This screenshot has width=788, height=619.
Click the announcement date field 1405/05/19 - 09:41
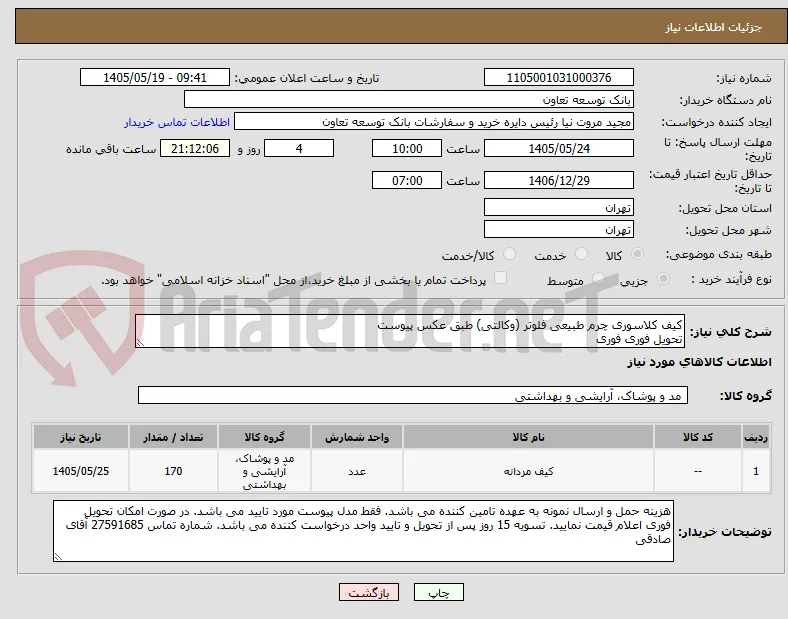tap(155, 78)
